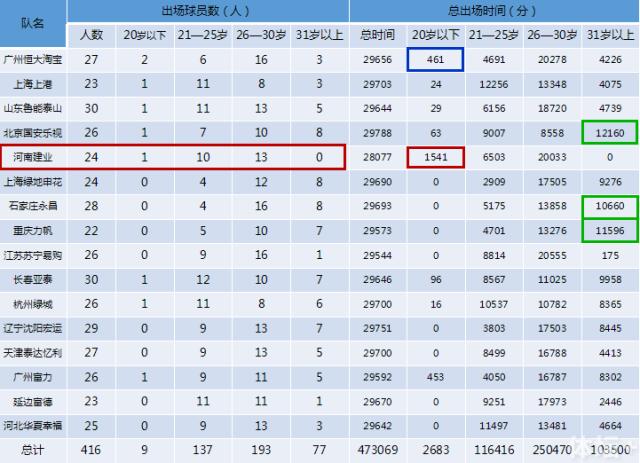Select the 出场球员数（人） header
The width and height of the screenshot is (640, 463).
206,10
